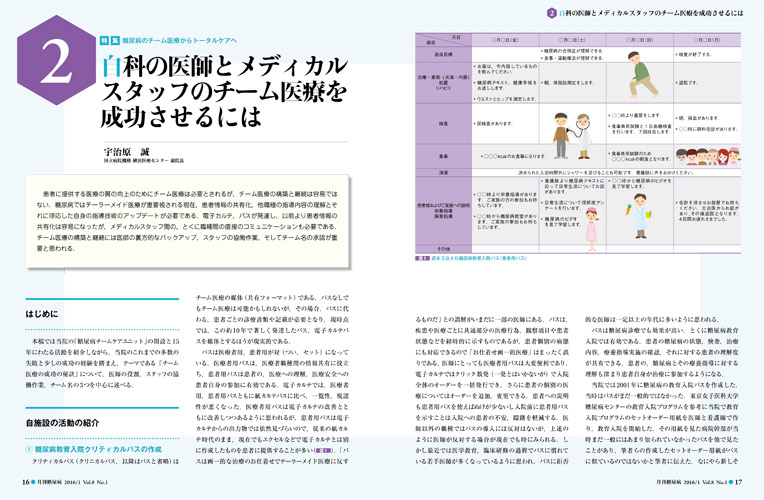Click the purple 図1 label beside the figure caption

422,258
